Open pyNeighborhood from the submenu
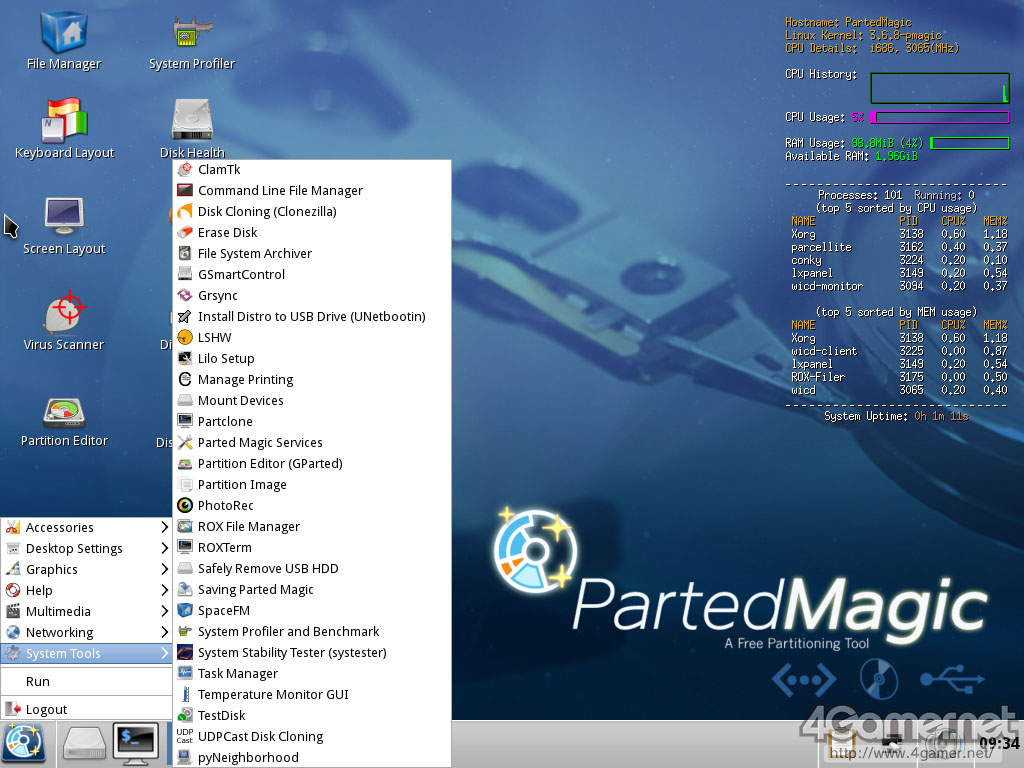The width and height of the screenshot is (1024, 768). pyautogui.click(x=312, y=758)
